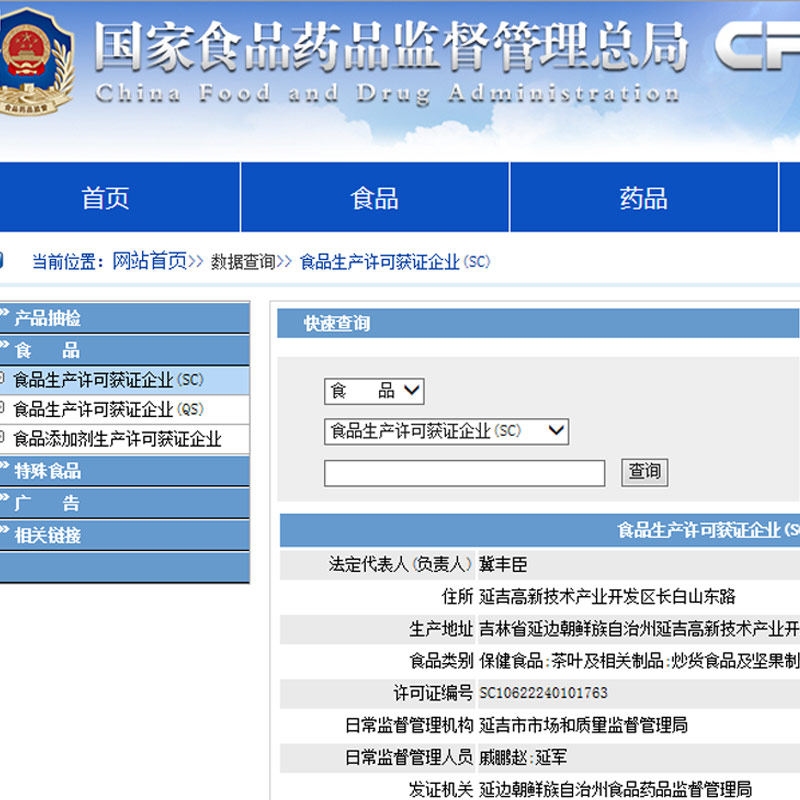Expand the 食品生产许可获证企业 (SC) dropdown
The image size is (800, 800).
[x=446, y=432]
